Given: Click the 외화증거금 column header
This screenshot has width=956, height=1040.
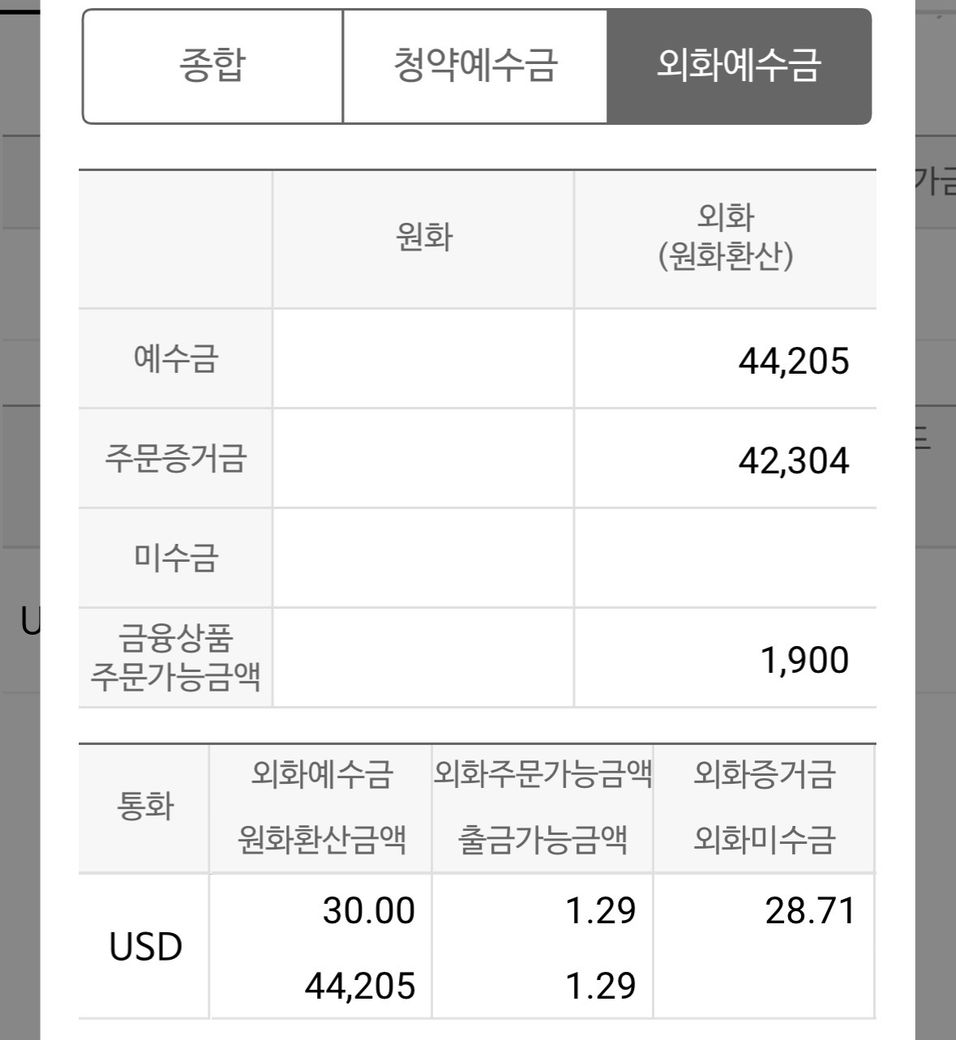Looking at the screenshot, I should (764, 775).
